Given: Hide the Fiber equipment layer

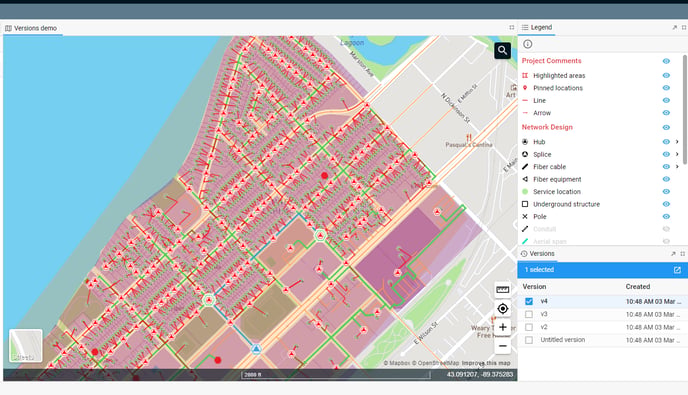Looking at the screenshot, I should click(x=666, y=179).
